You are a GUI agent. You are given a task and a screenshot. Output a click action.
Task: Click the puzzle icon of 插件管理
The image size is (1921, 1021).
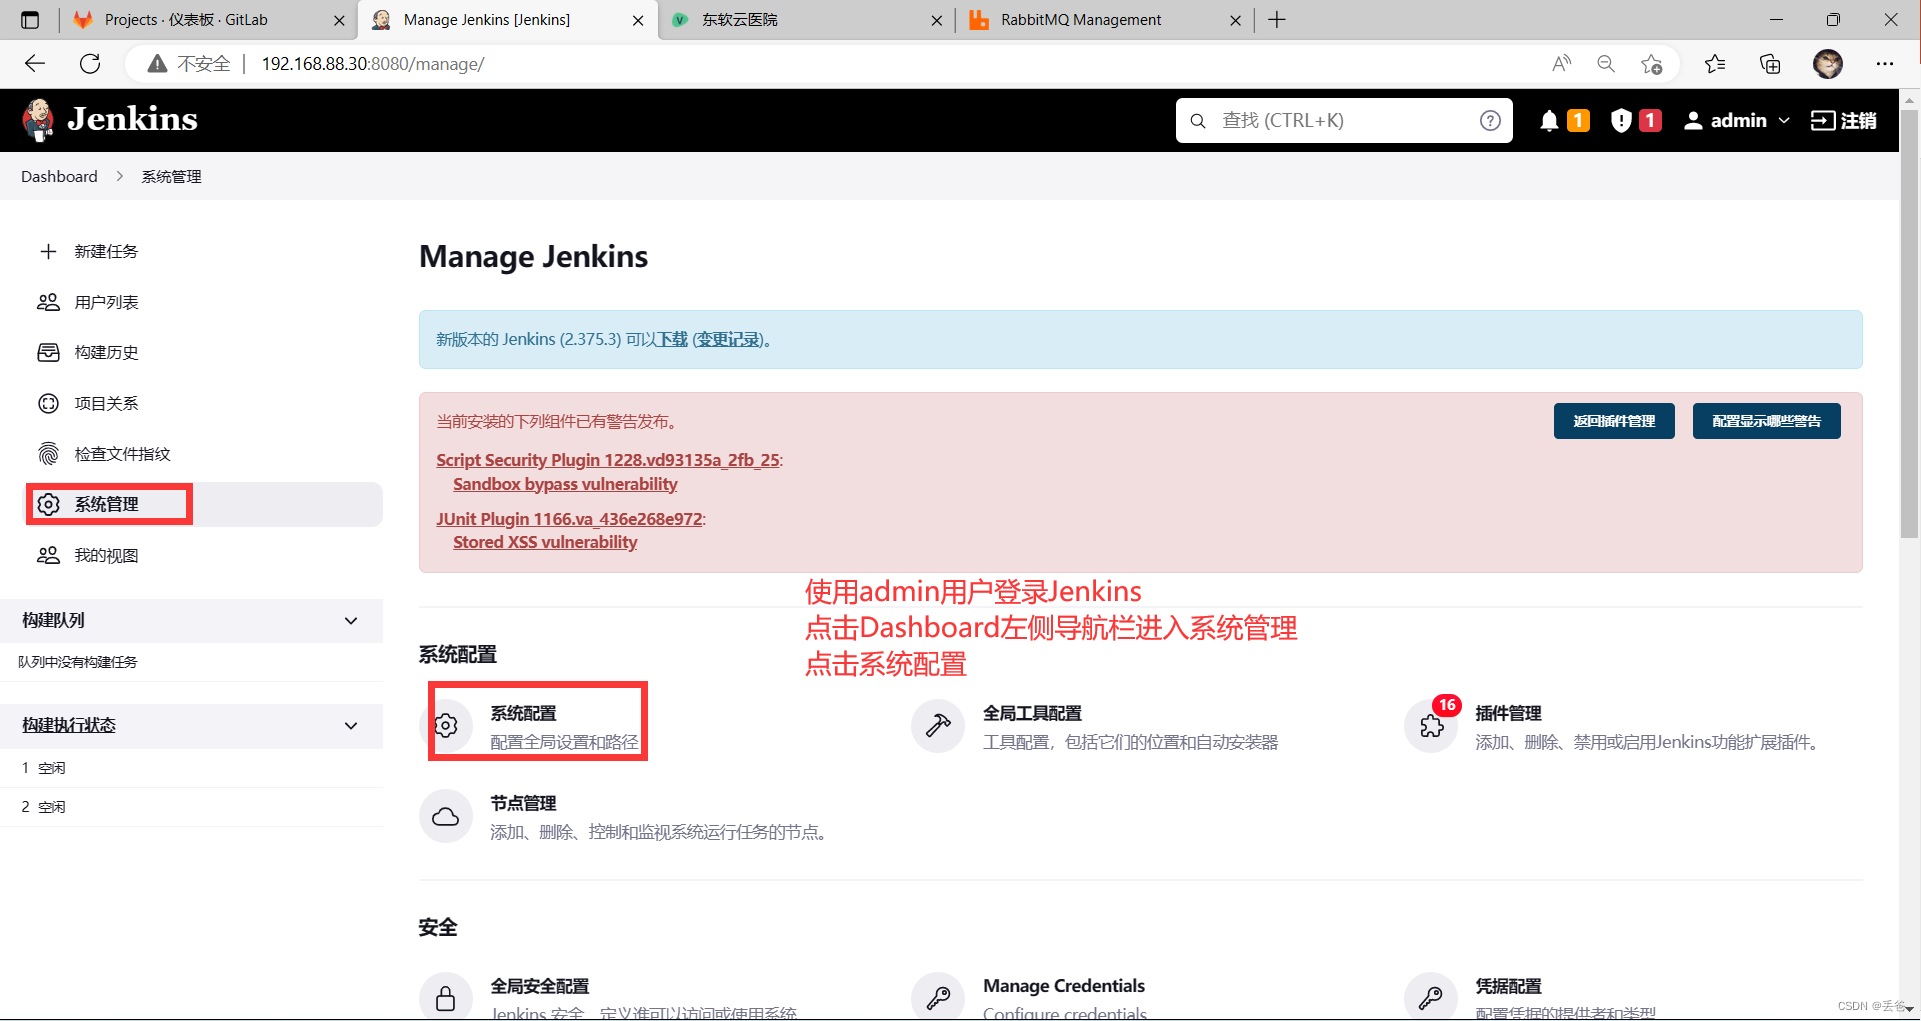1431,726
